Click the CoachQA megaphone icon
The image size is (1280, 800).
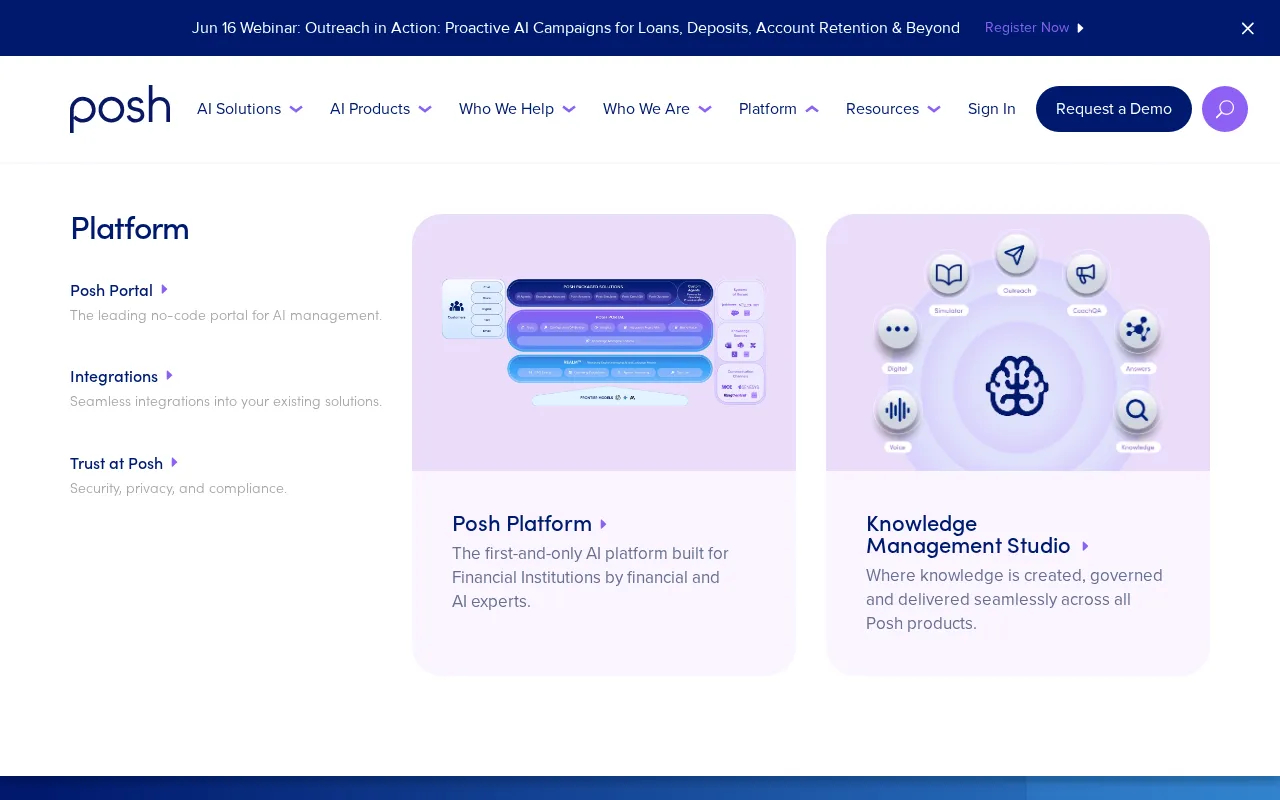(1086, 273)
